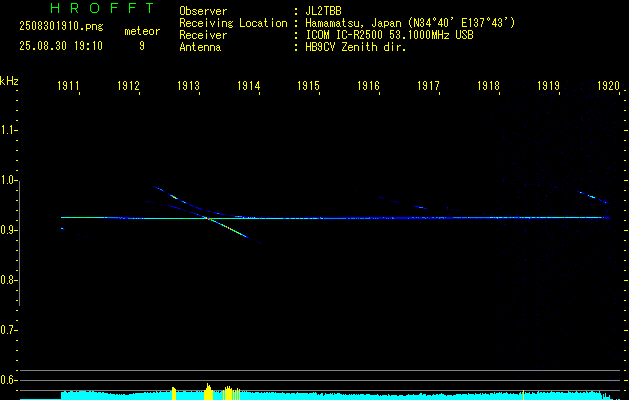Click the Observer label

point(203,11)
